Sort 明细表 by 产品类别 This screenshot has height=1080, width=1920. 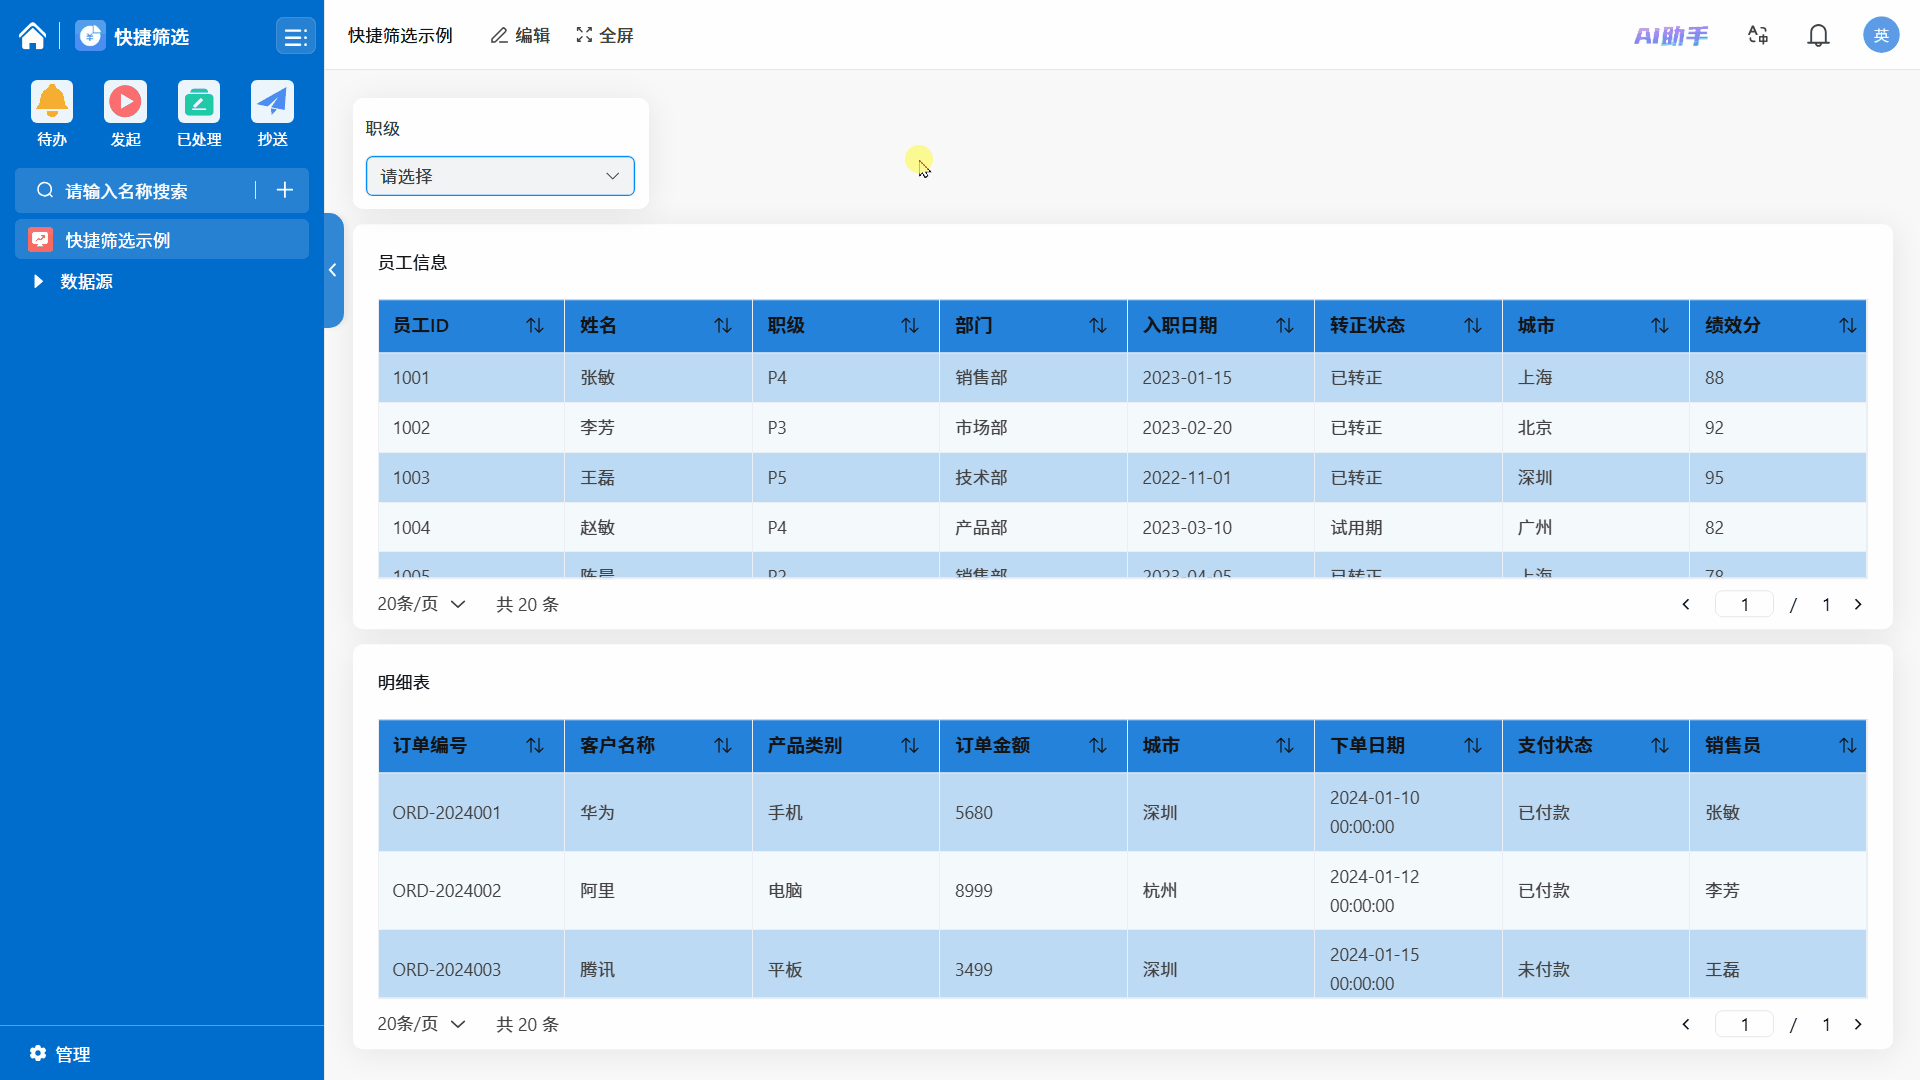pos(910,746)
